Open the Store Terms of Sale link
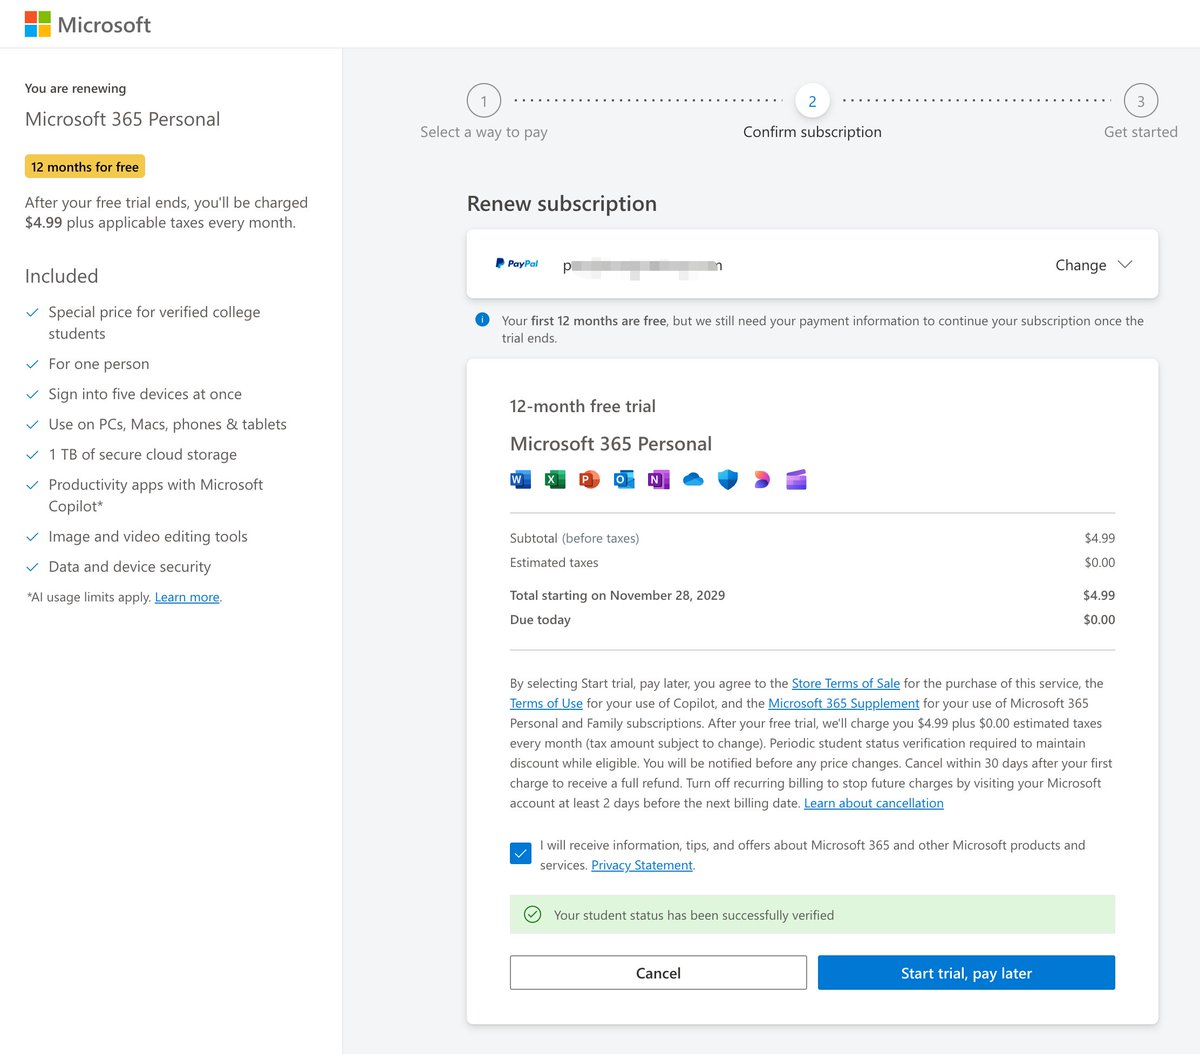Viewport: 1200px width, 1054px height. pyautogui.click(x=846, y=683)
